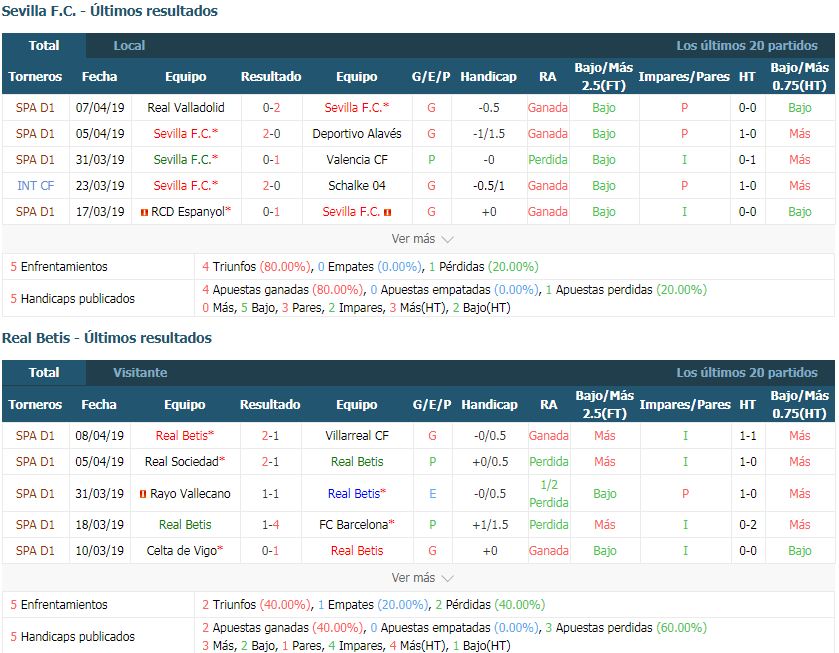Screen dimensions: 839x653
Task: Click the Sevilla F.C. - Últimos resultados heading
Action: tap(110, 11)
